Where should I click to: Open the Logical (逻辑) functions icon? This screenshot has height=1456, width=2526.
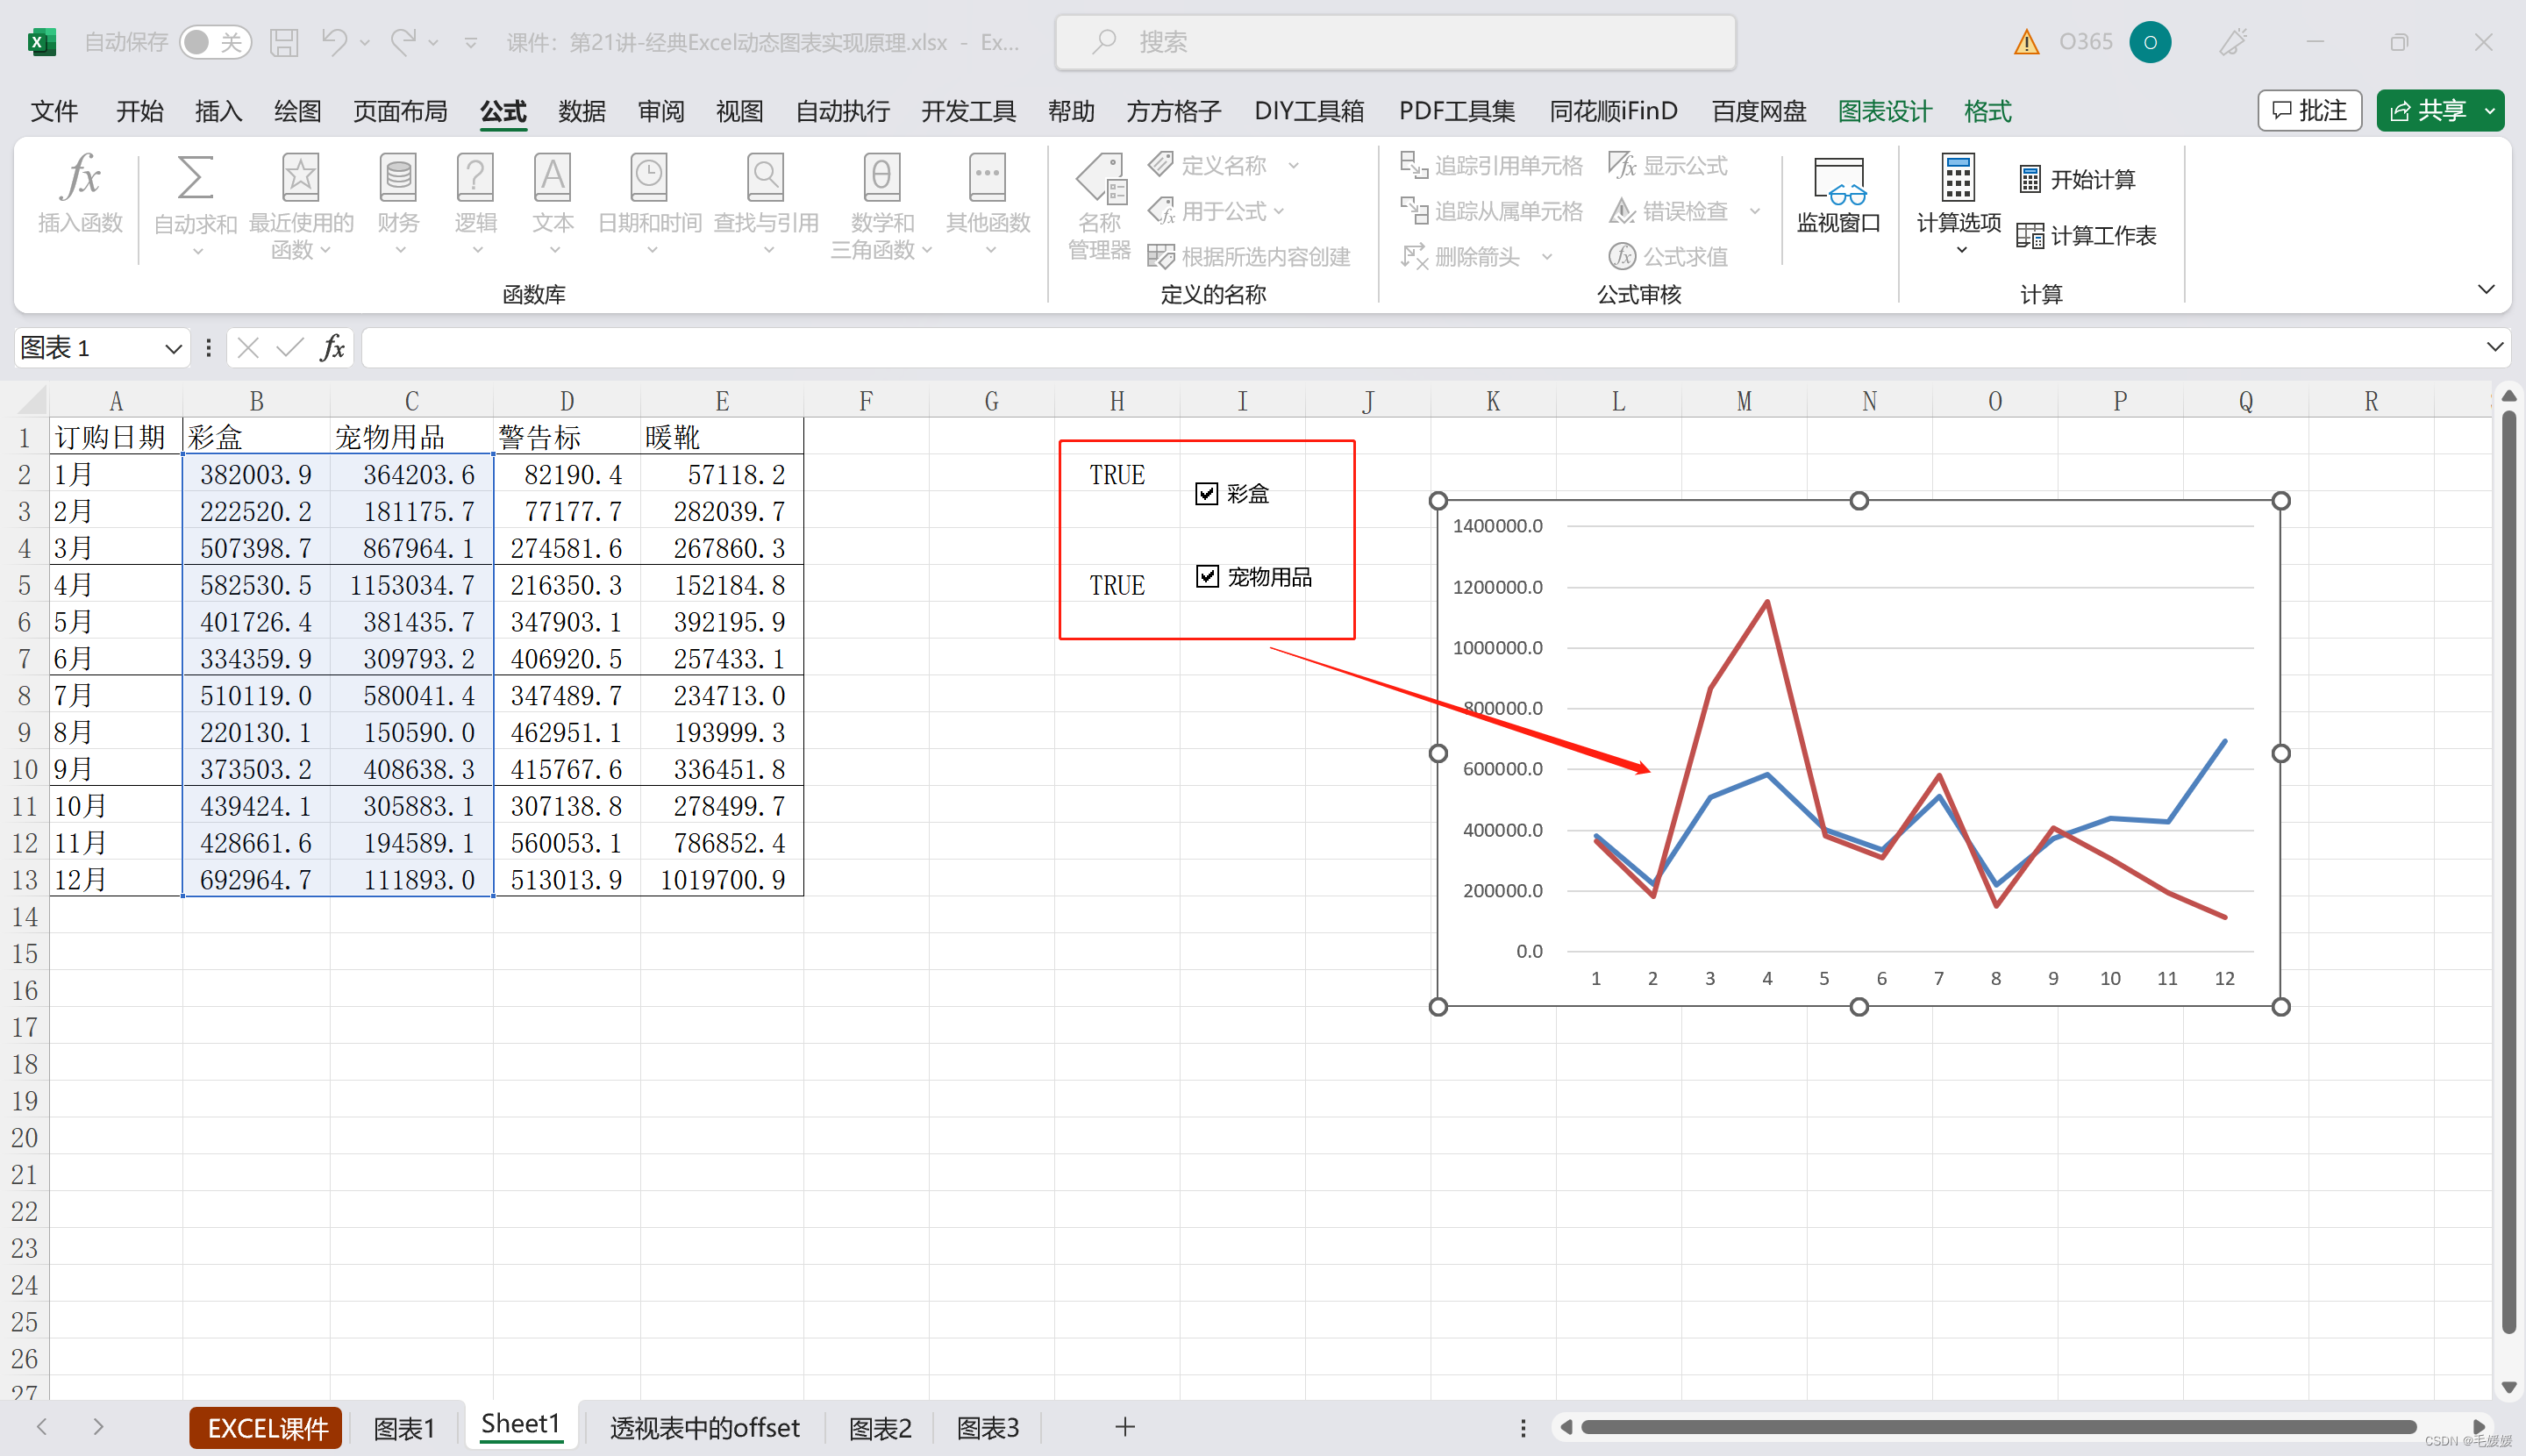coord(475,203)
